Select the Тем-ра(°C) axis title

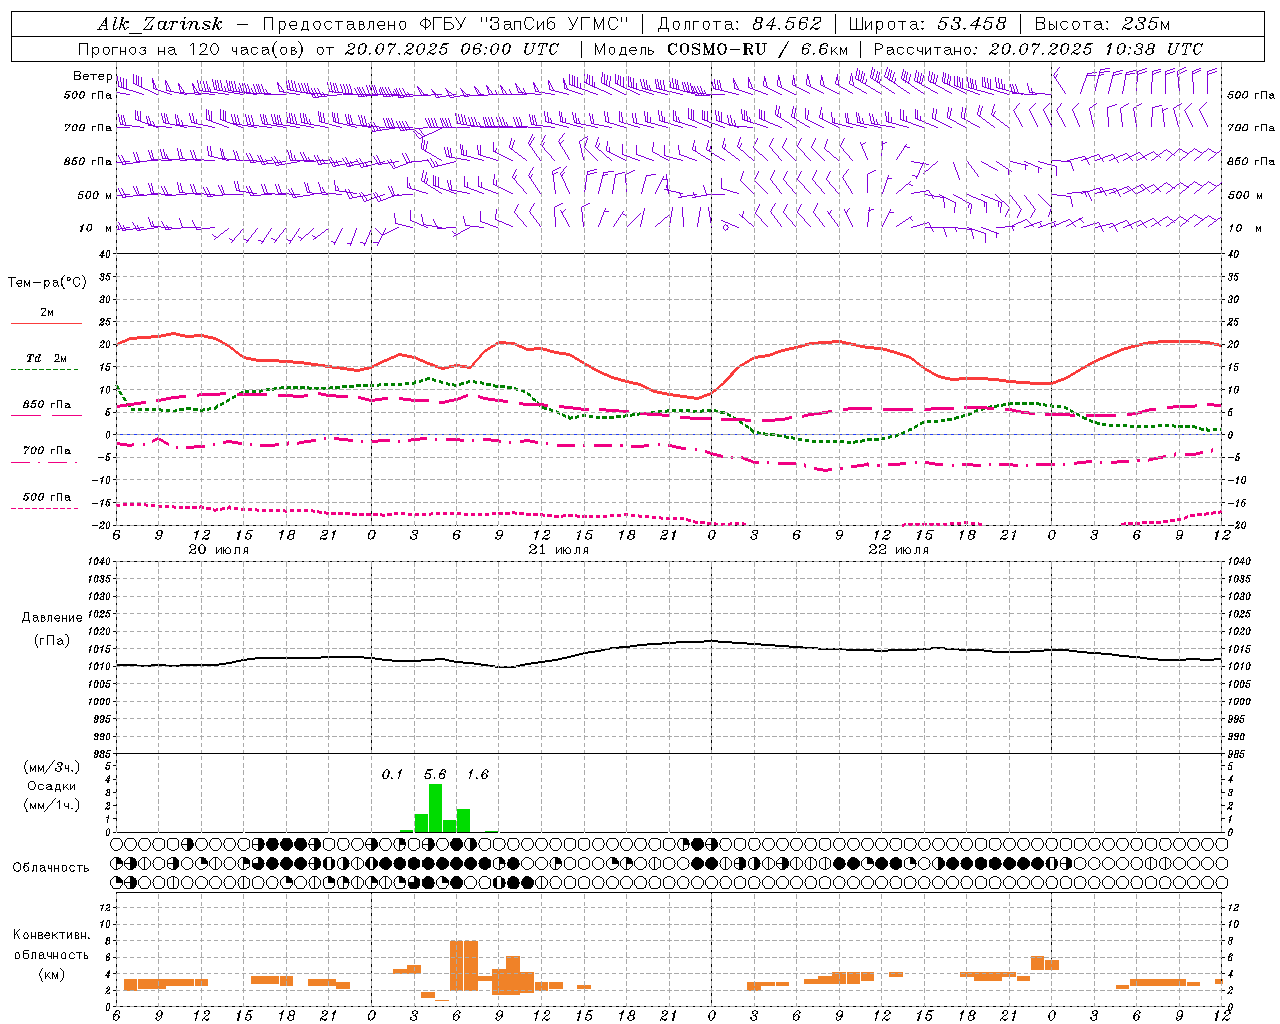pyautogui.click(x=47, y=283)
